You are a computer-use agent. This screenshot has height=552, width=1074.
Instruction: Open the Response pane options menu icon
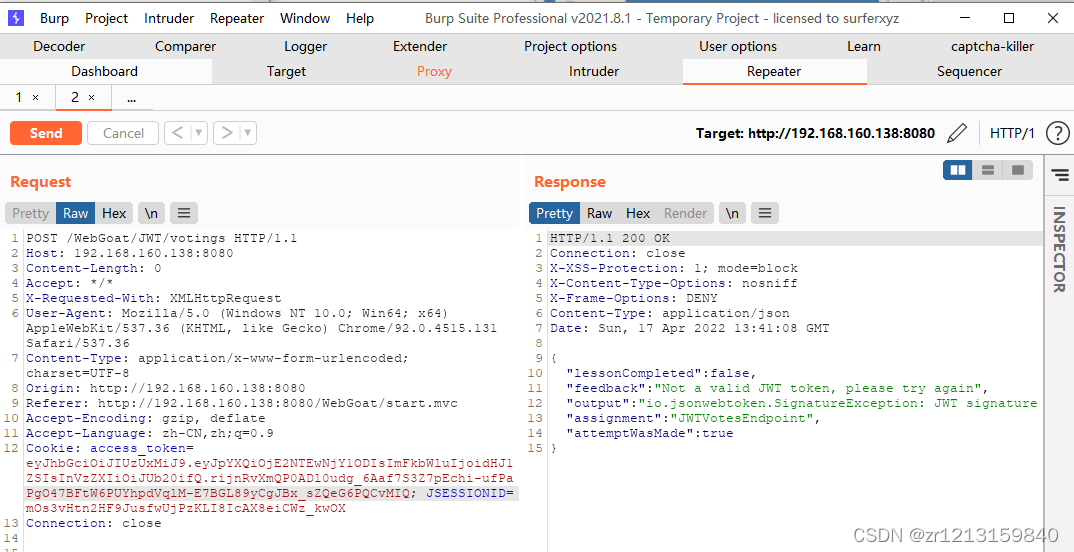pos(765,213)
